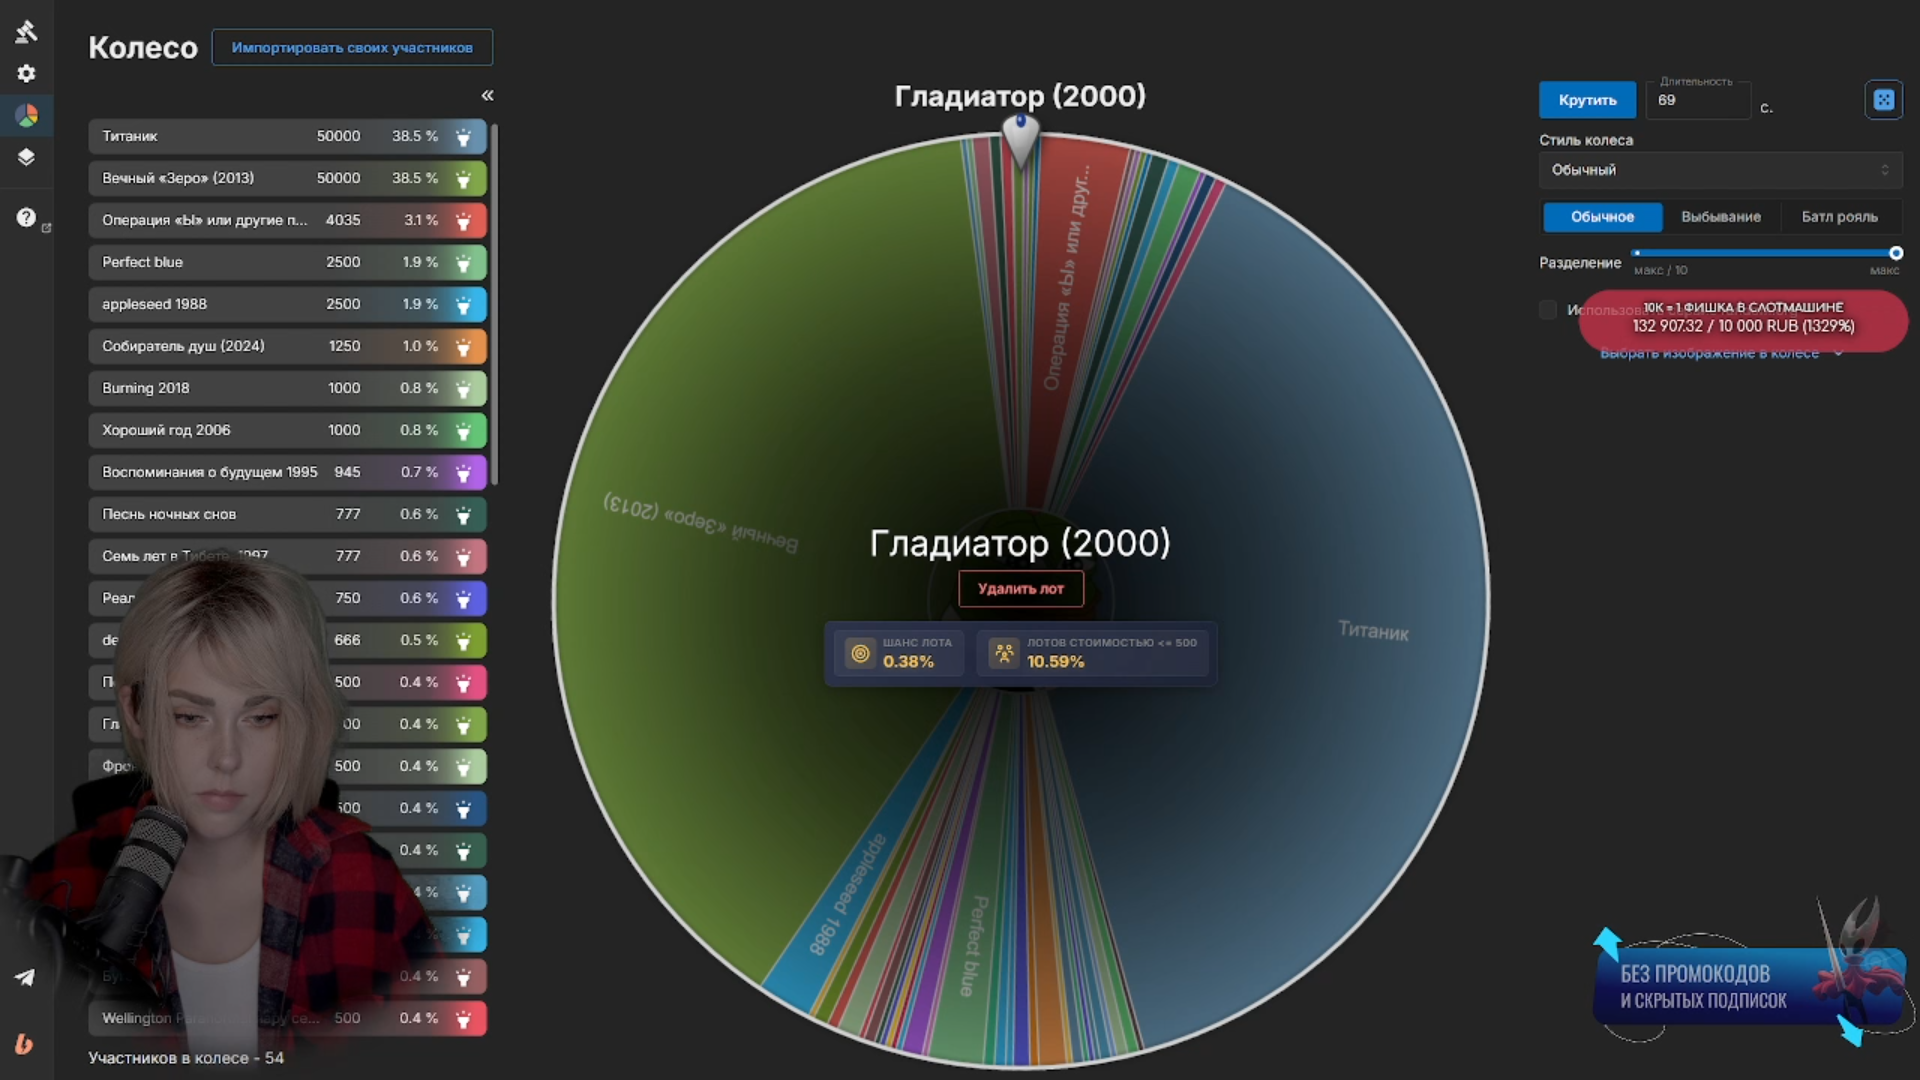
Task: Click the Разделение slider handle at макс
Action: (x=1895, y=254)
